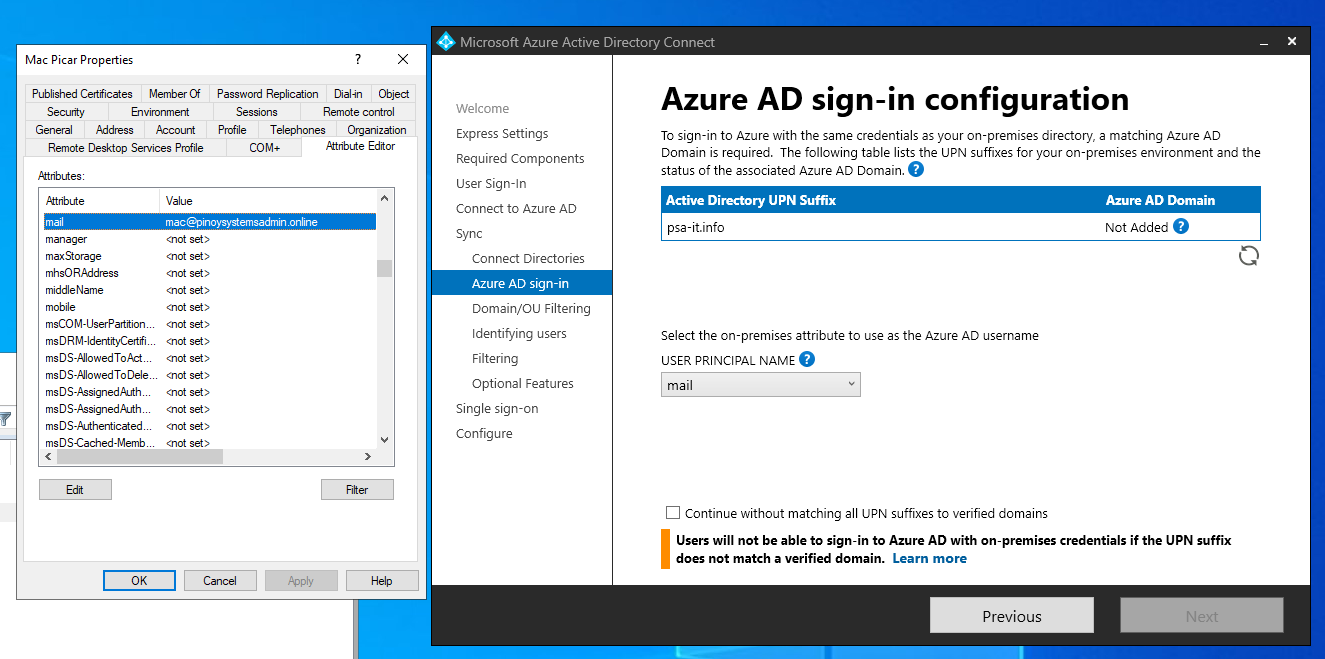
Task: Open the USER PRINCIPAL NAME attribute dropdown
Action: [760, 385]
